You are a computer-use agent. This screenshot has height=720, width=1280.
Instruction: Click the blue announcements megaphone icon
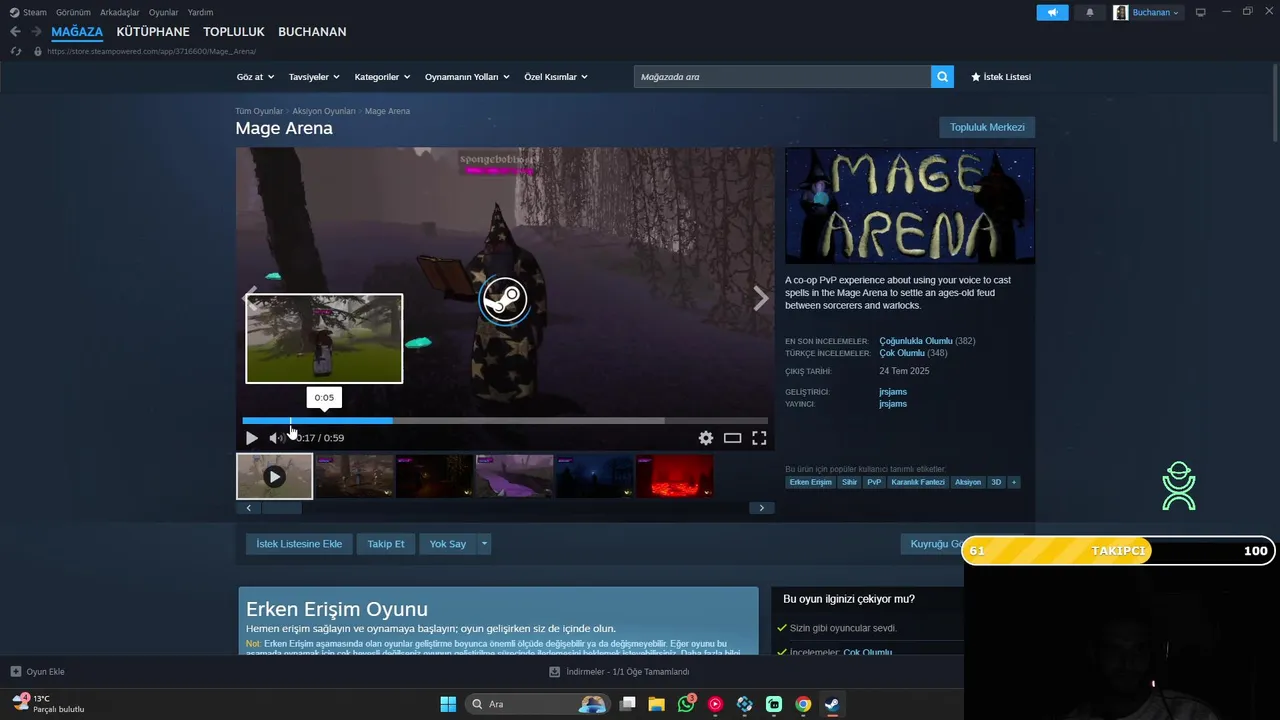point(1052,12)
